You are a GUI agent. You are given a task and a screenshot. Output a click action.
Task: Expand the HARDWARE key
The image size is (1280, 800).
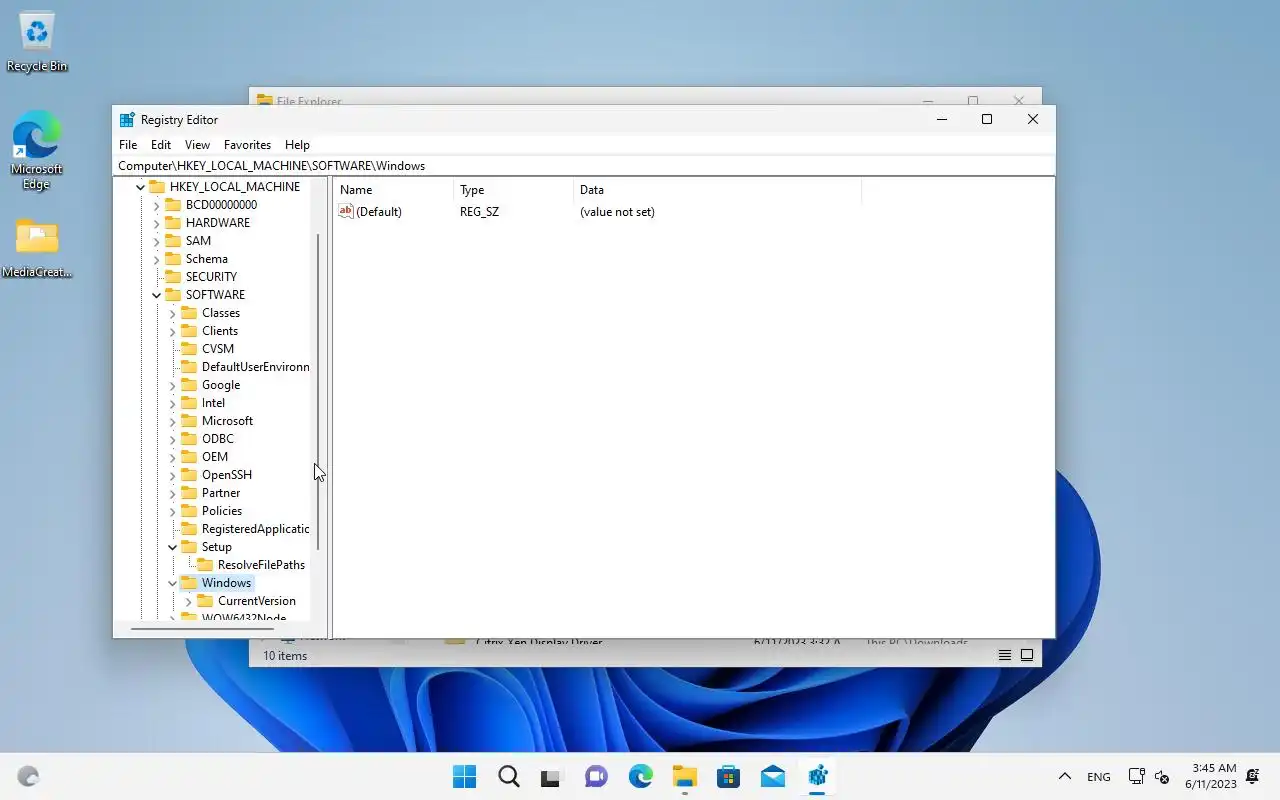tap(156, 223)
